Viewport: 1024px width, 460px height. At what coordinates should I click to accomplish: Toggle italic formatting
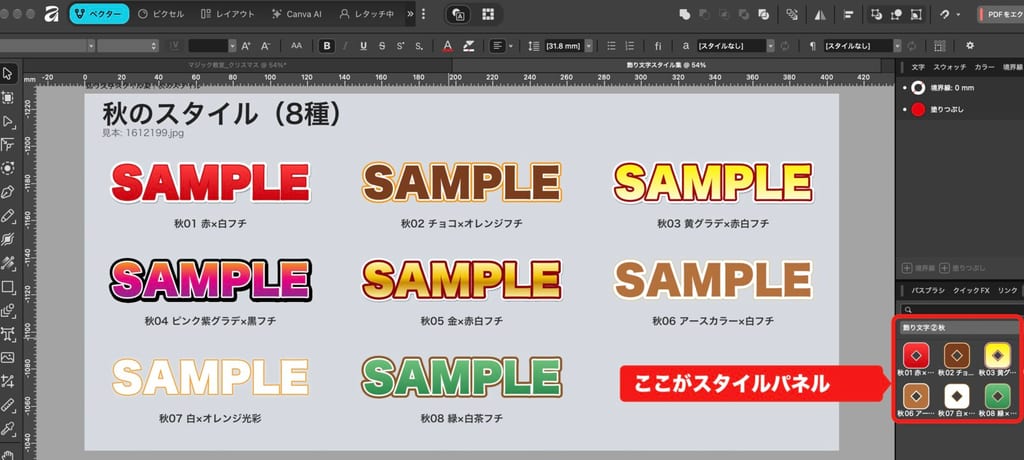(345, 46)
